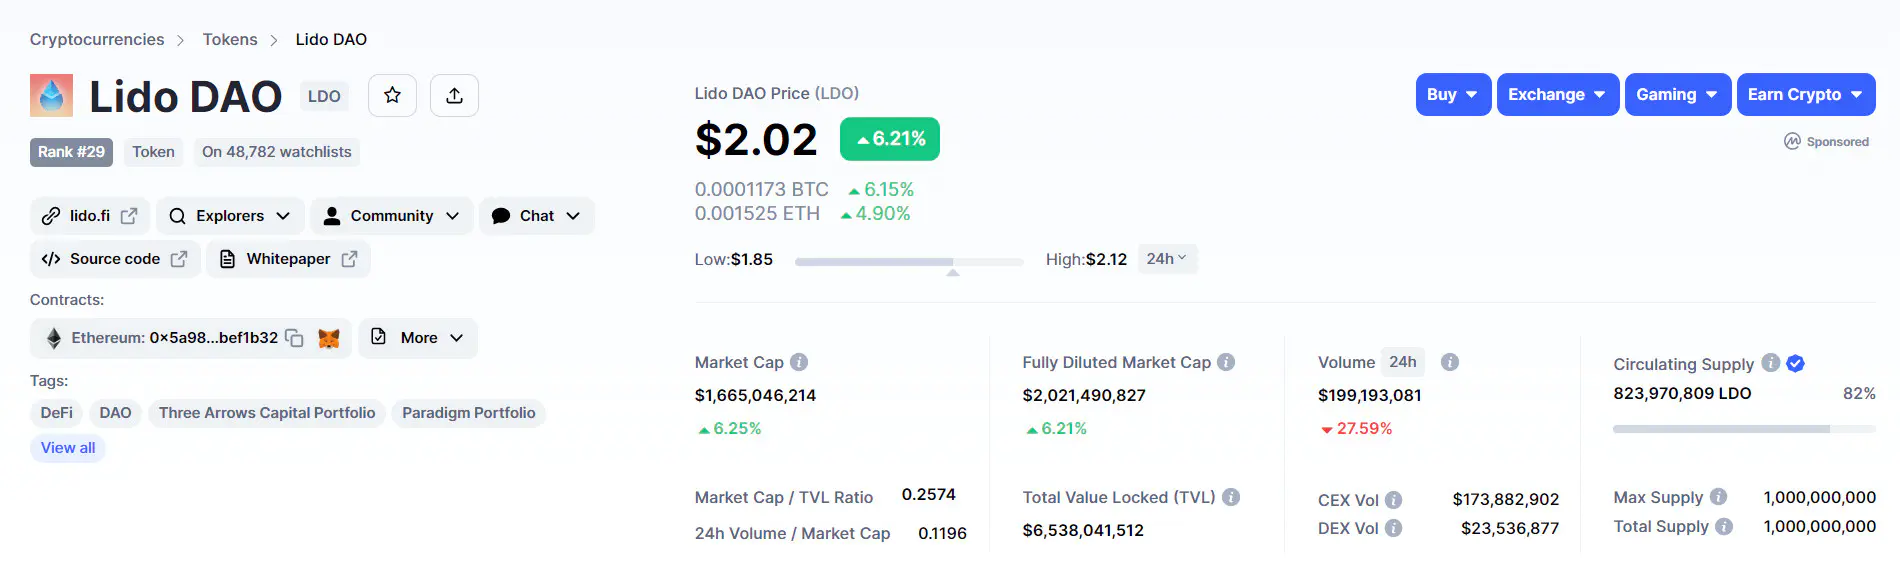1900x581 pixels.
Task: Go to Tokens breadcrumb
Action: 230,39
